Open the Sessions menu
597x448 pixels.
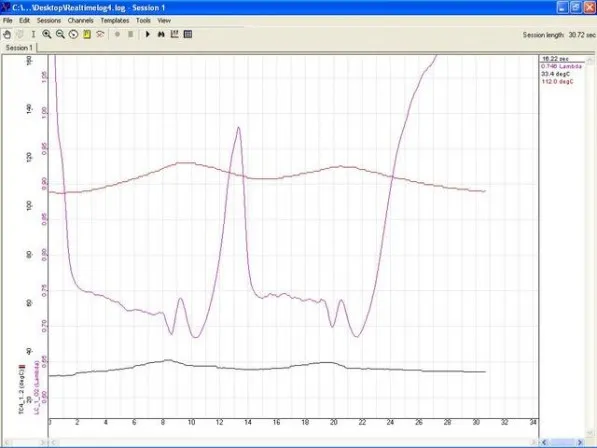(49, 21)
